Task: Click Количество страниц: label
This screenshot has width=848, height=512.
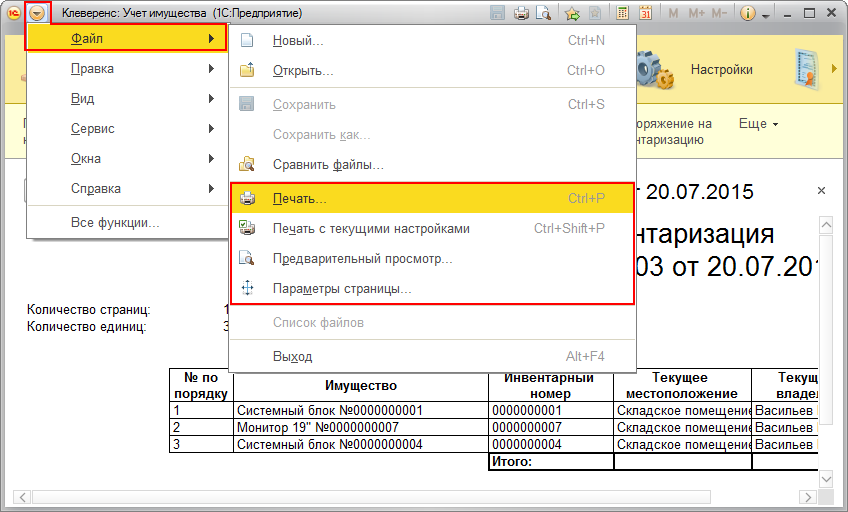Action: [89, 310]
